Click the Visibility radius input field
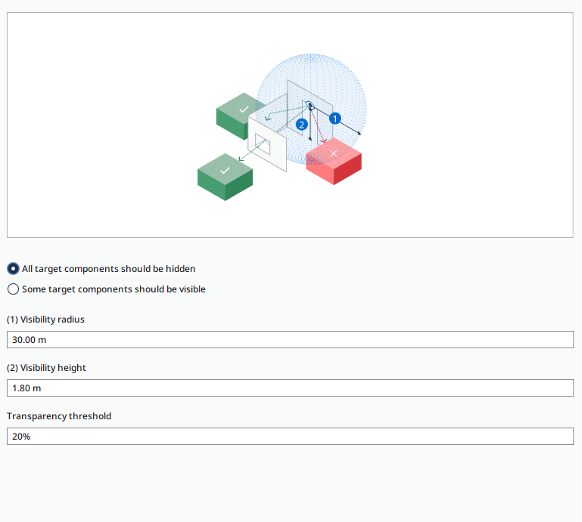The width and height of the screenshot is (582, 522). click(290, 340)
